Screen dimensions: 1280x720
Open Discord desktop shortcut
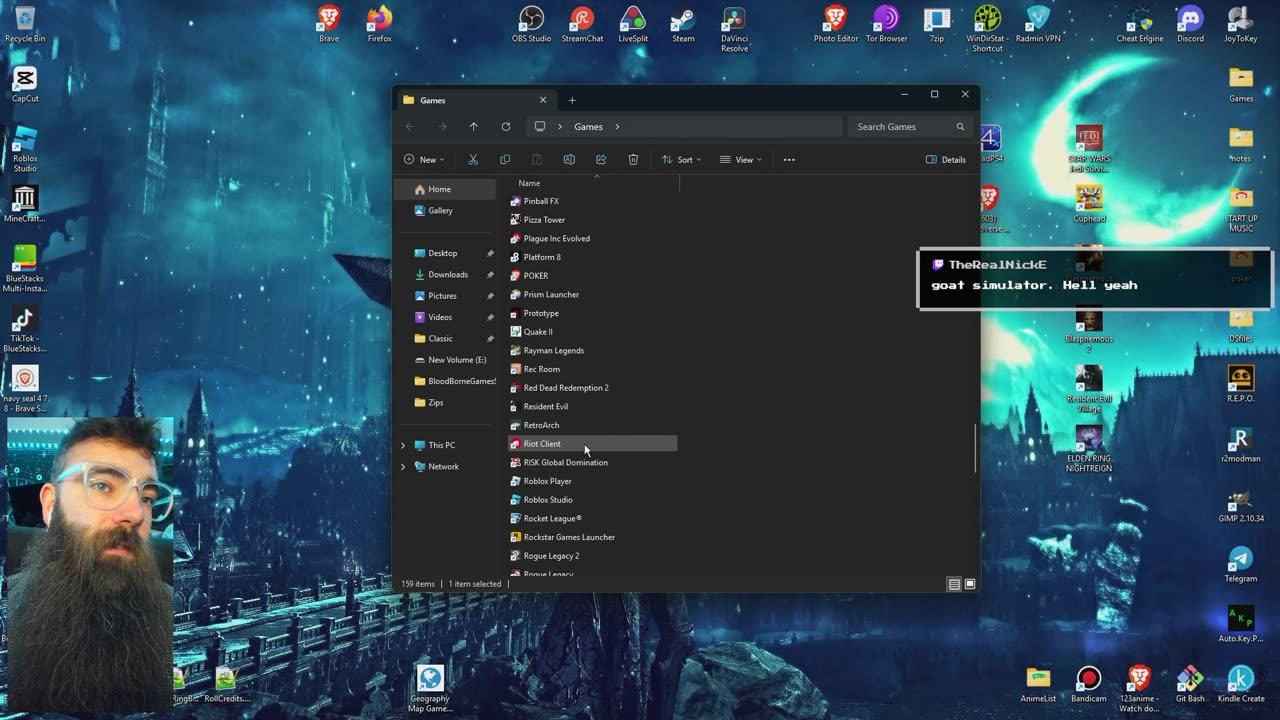(x=1190, y=24)
